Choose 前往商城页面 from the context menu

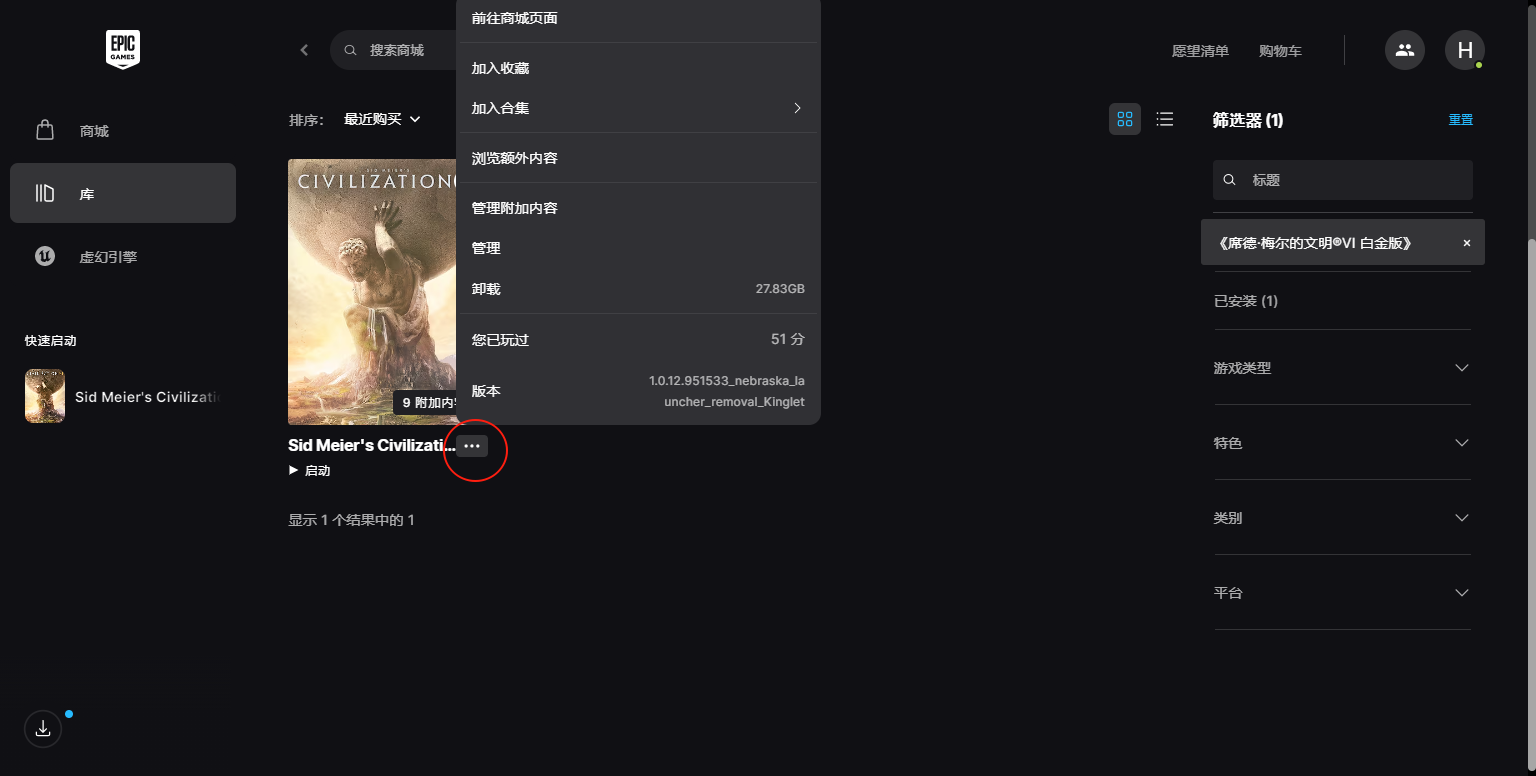tap(638, 18)
